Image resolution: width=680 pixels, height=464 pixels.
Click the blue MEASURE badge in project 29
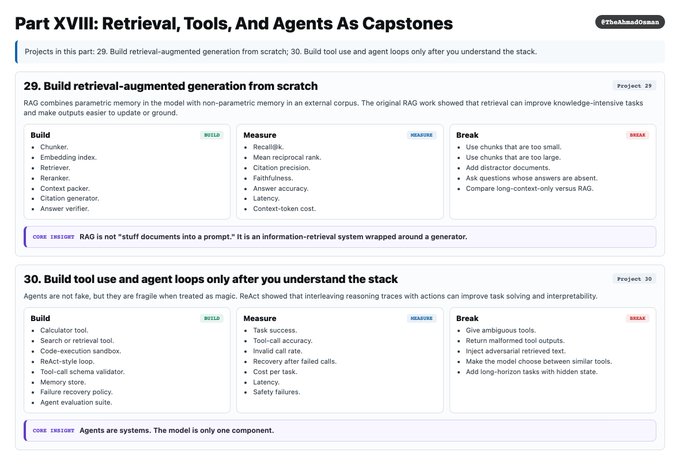point(422,135)
